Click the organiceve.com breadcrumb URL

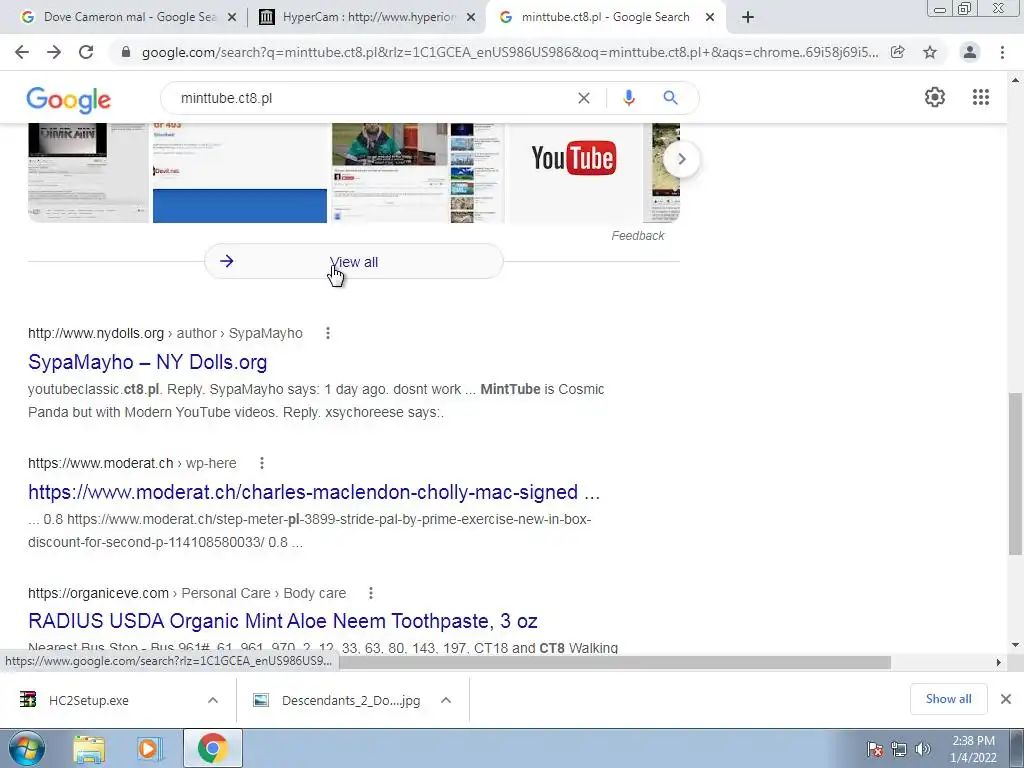click(x=187, y=593)
